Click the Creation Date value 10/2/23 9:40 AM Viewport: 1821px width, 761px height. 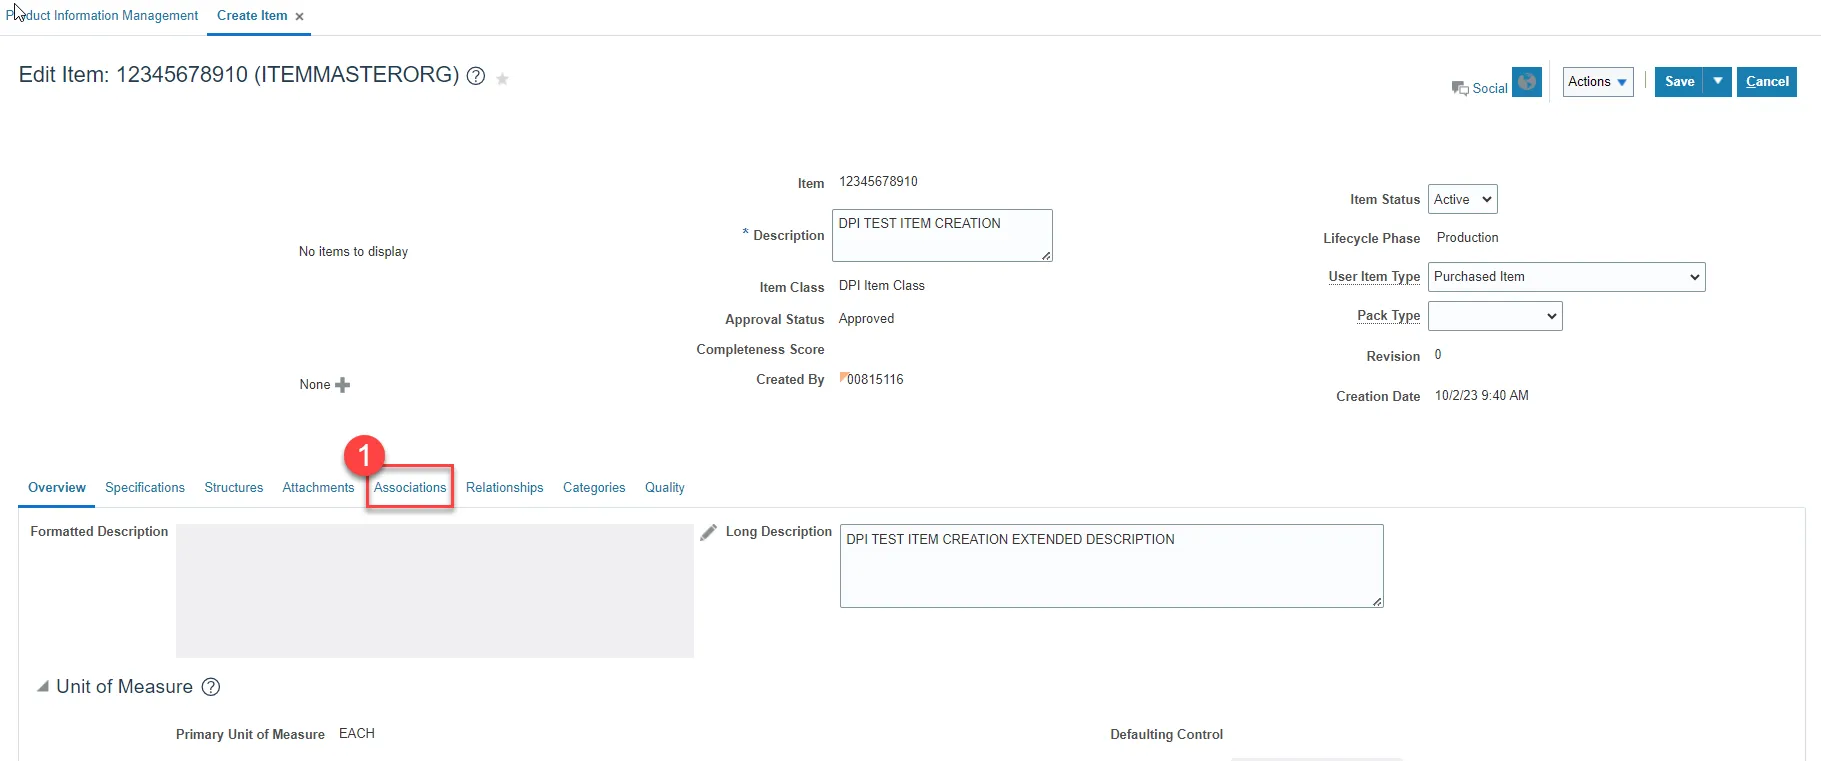[x=1482, y=396]
